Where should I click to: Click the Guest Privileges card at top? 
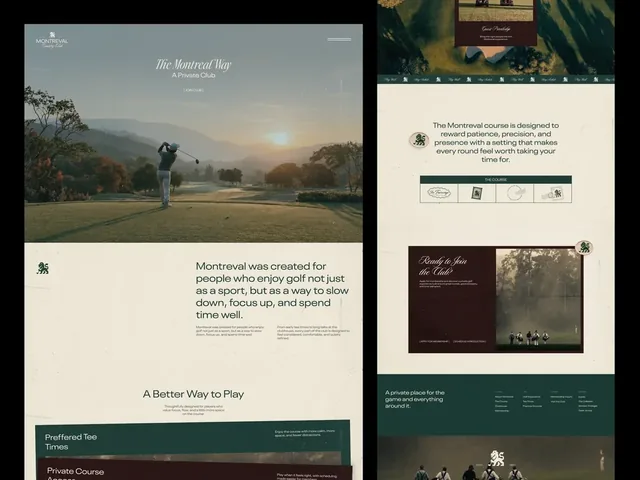[x=496, y=23]
